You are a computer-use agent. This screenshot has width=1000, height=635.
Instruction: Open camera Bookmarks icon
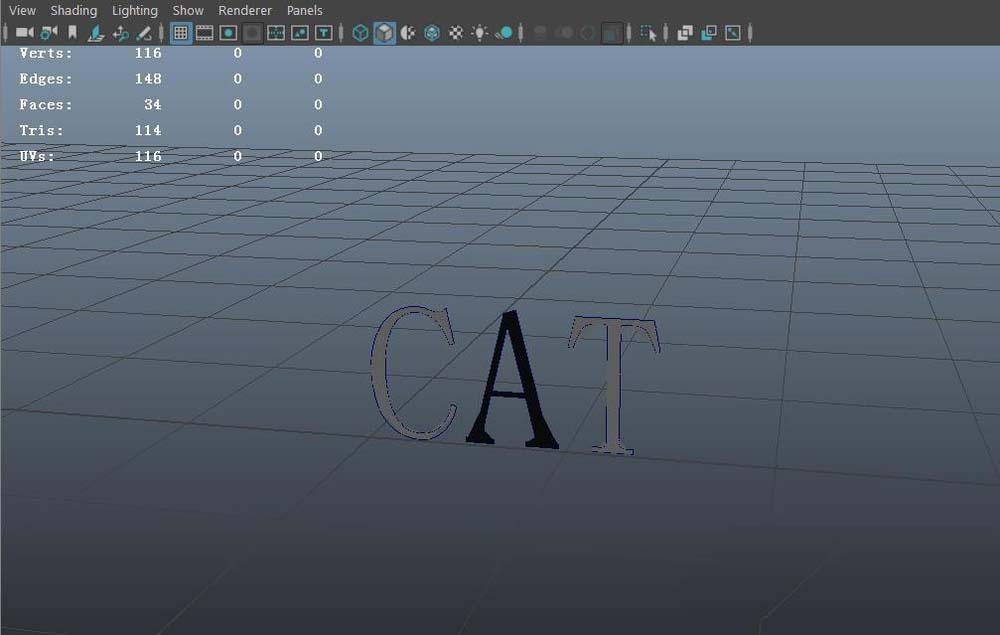(72, 33)
